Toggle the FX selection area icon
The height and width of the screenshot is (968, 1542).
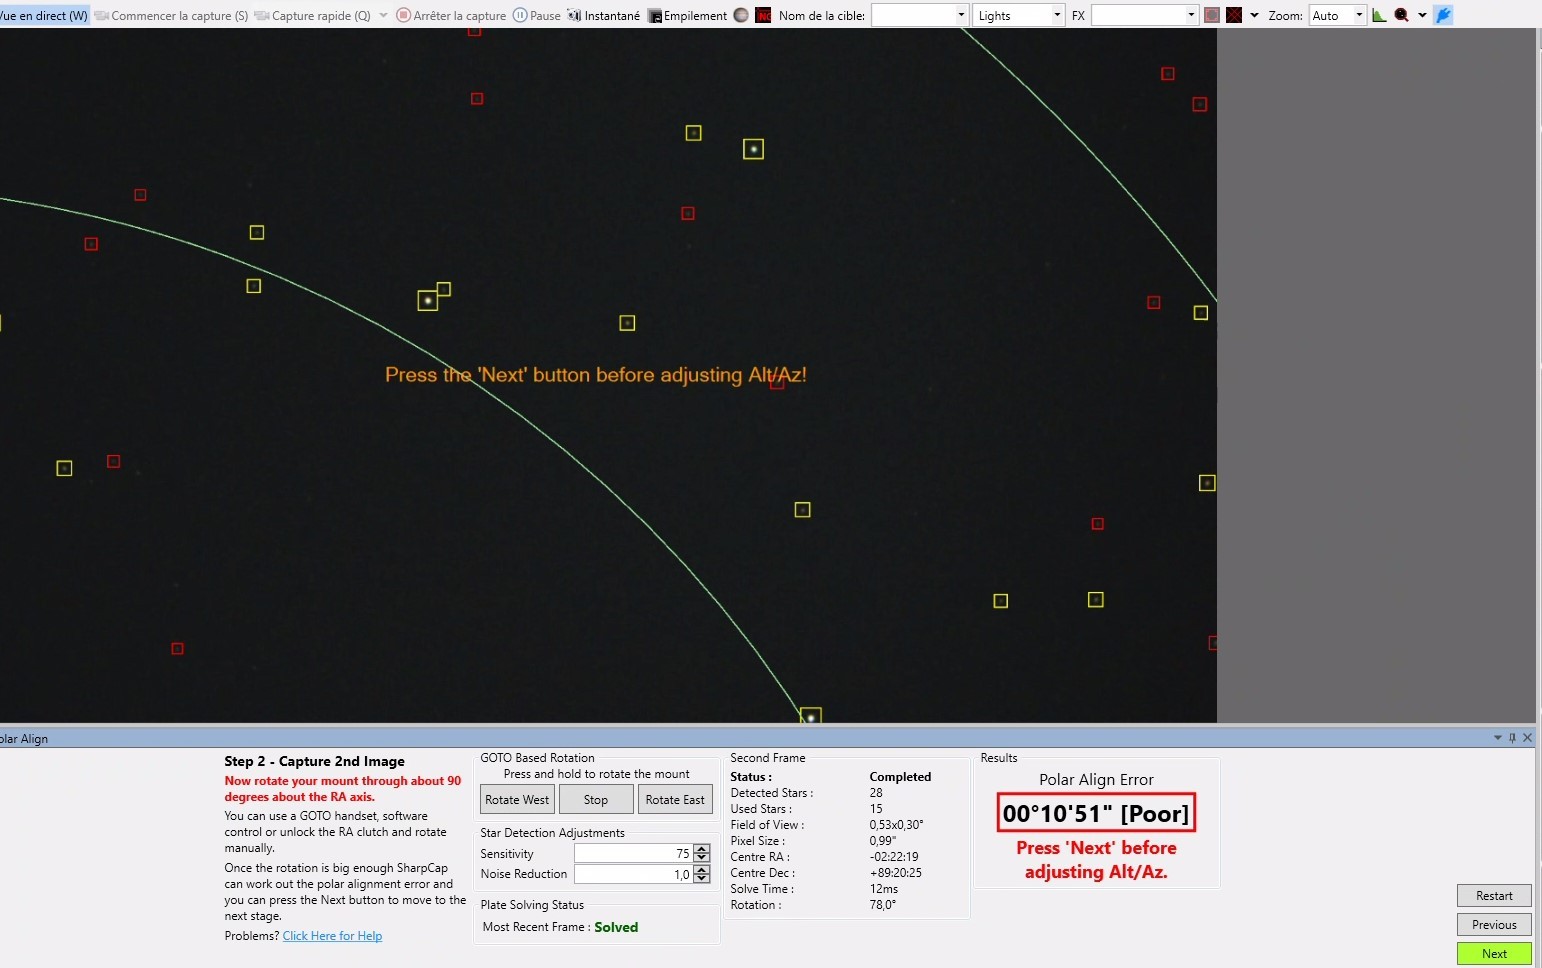(x=1212, y=15)
